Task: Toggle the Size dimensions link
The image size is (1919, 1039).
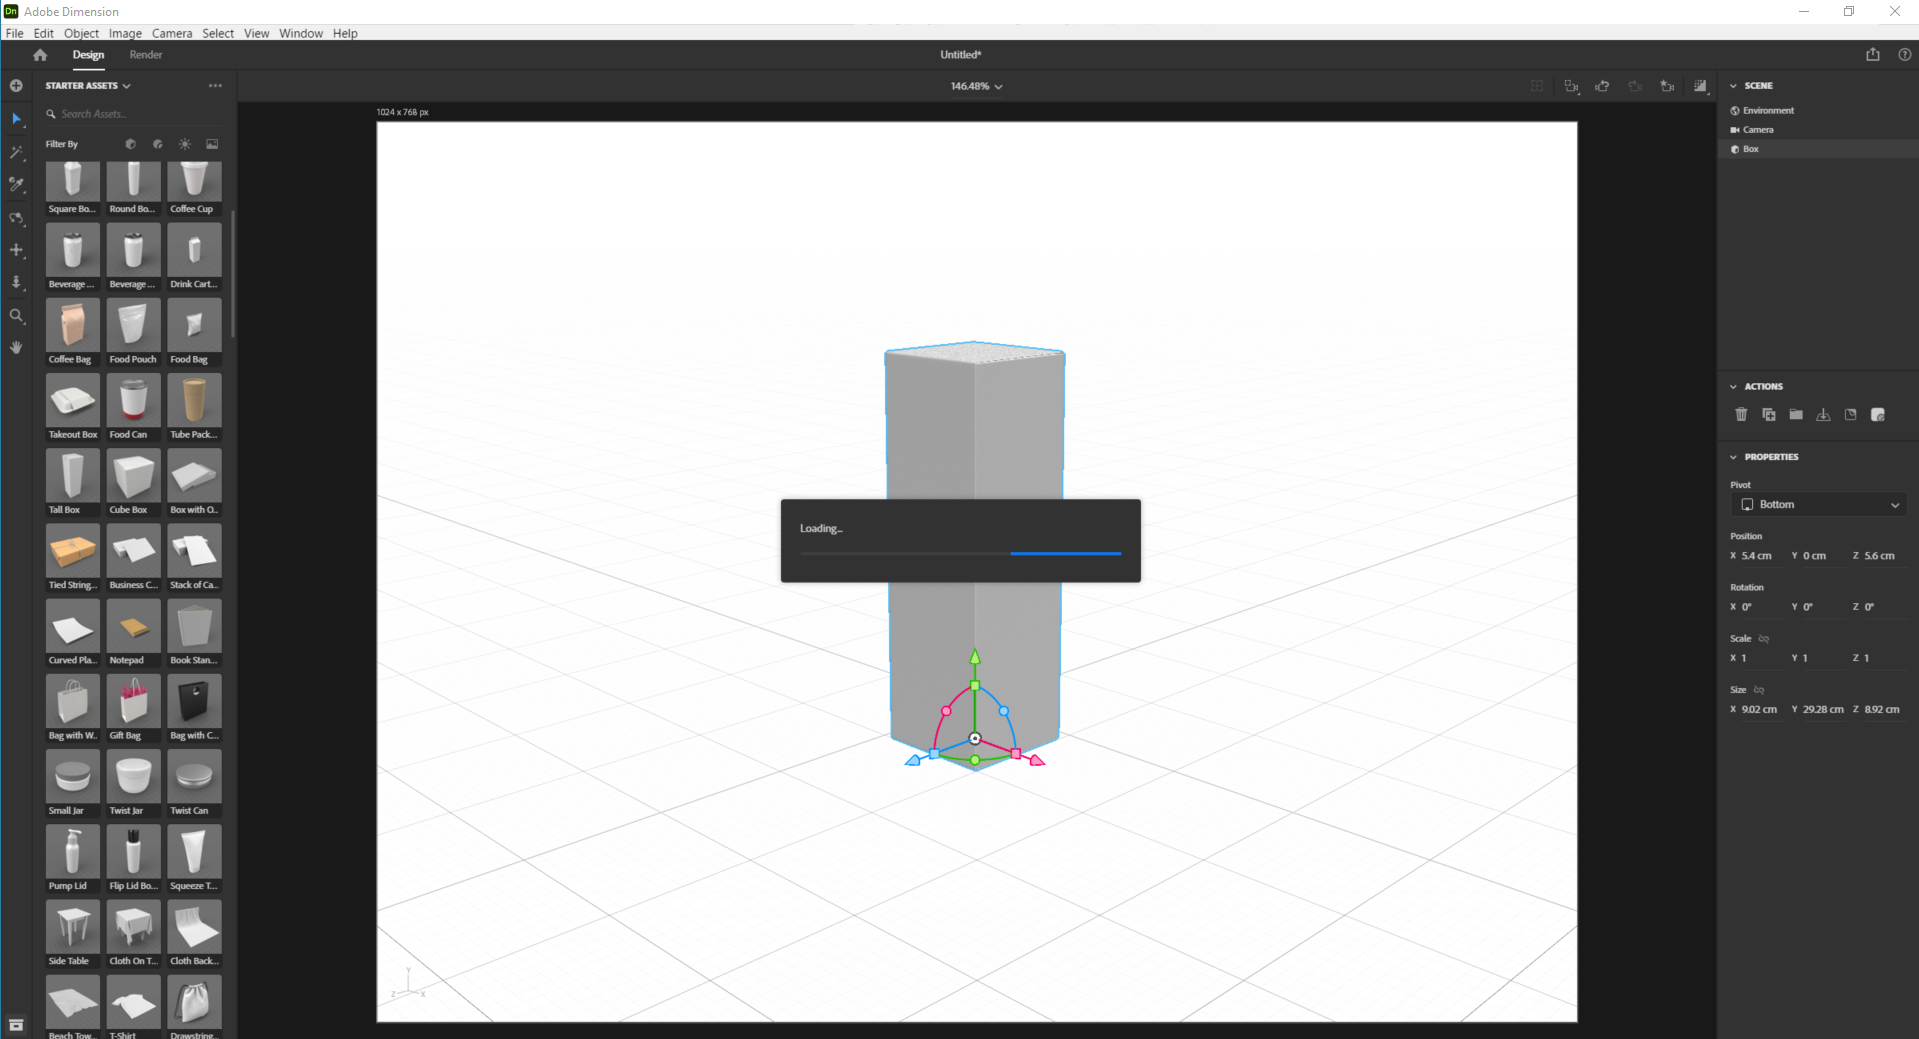Action: [1758, 690]
